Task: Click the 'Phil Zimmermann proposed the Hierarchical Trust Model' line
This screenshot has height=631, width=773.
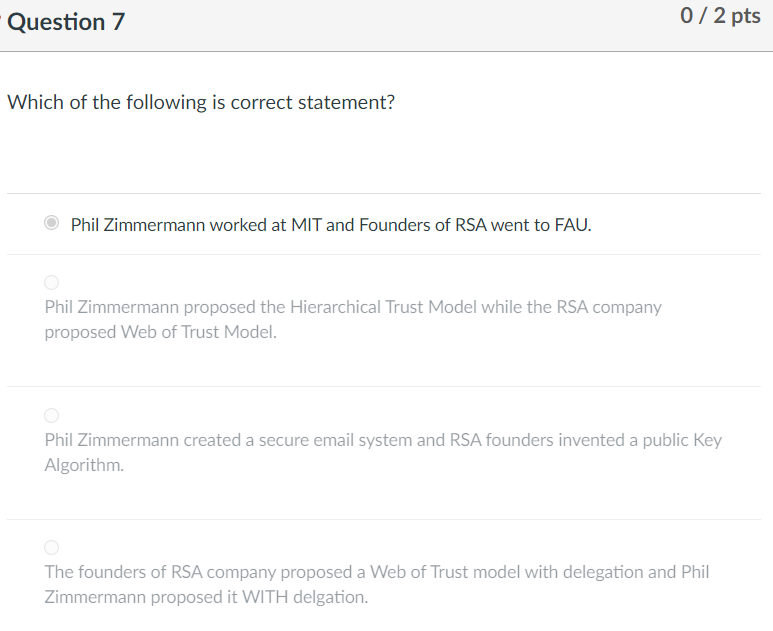Action: coord(352,307)
